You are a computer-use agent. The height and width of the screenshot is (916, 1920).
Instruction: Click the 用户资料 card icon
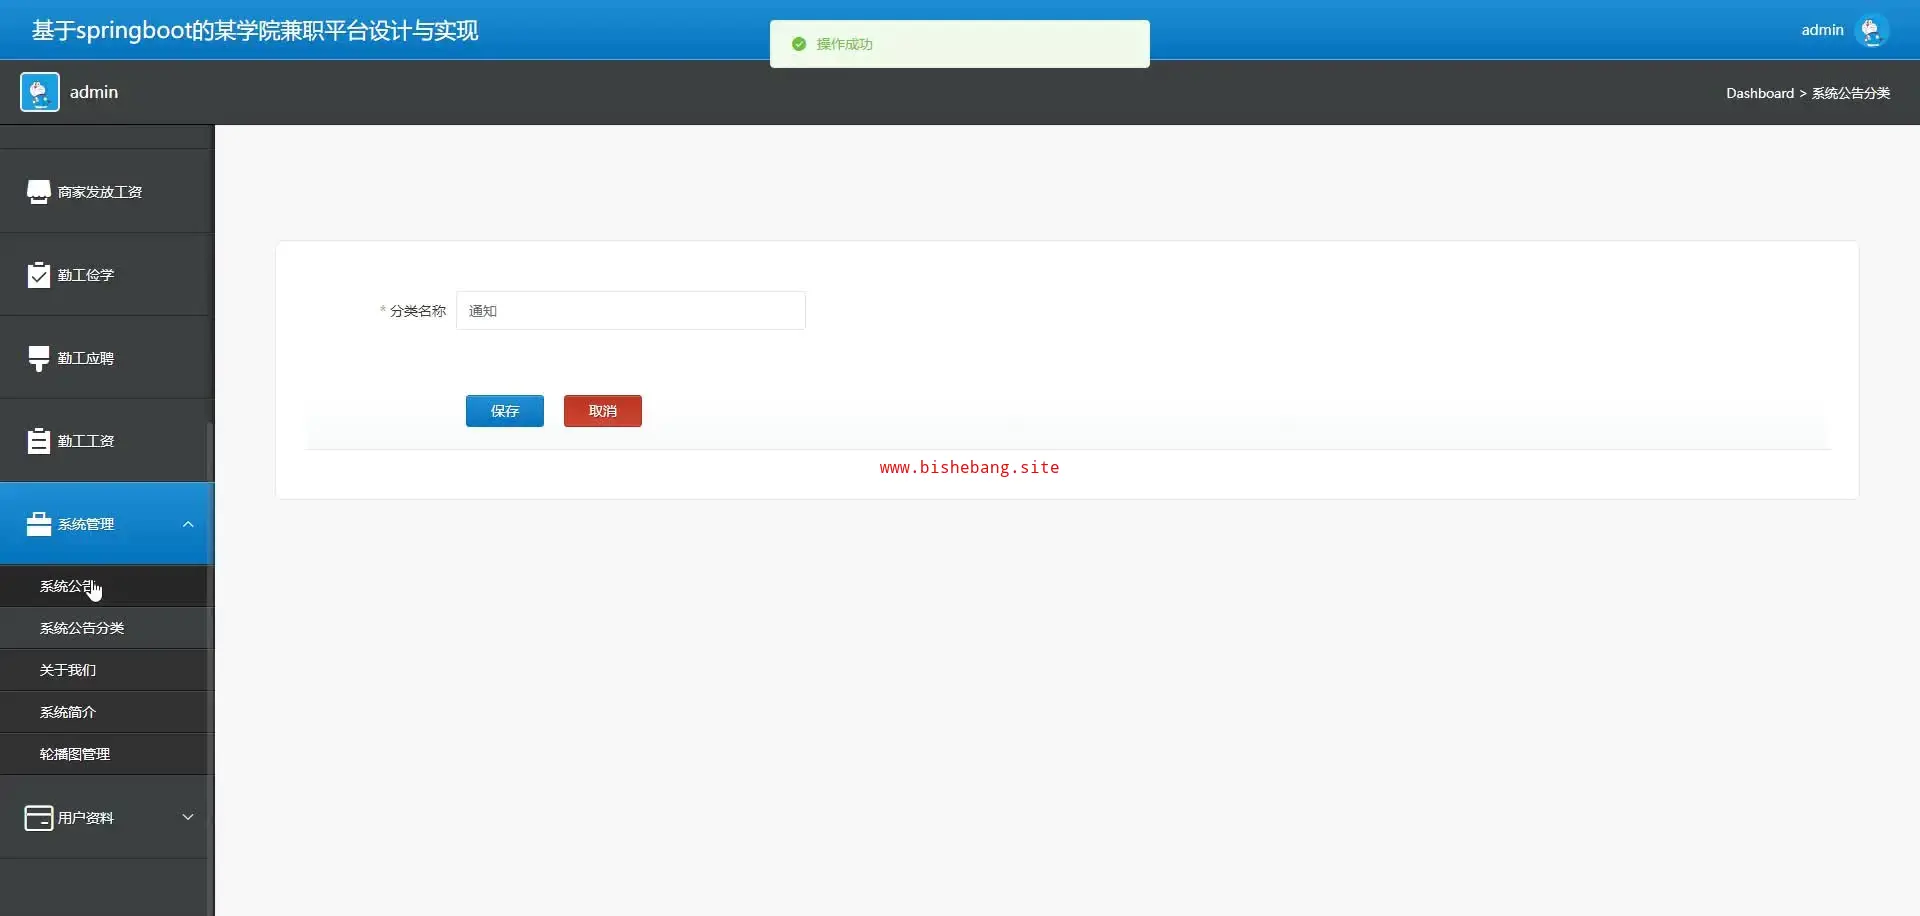[38, 818]
